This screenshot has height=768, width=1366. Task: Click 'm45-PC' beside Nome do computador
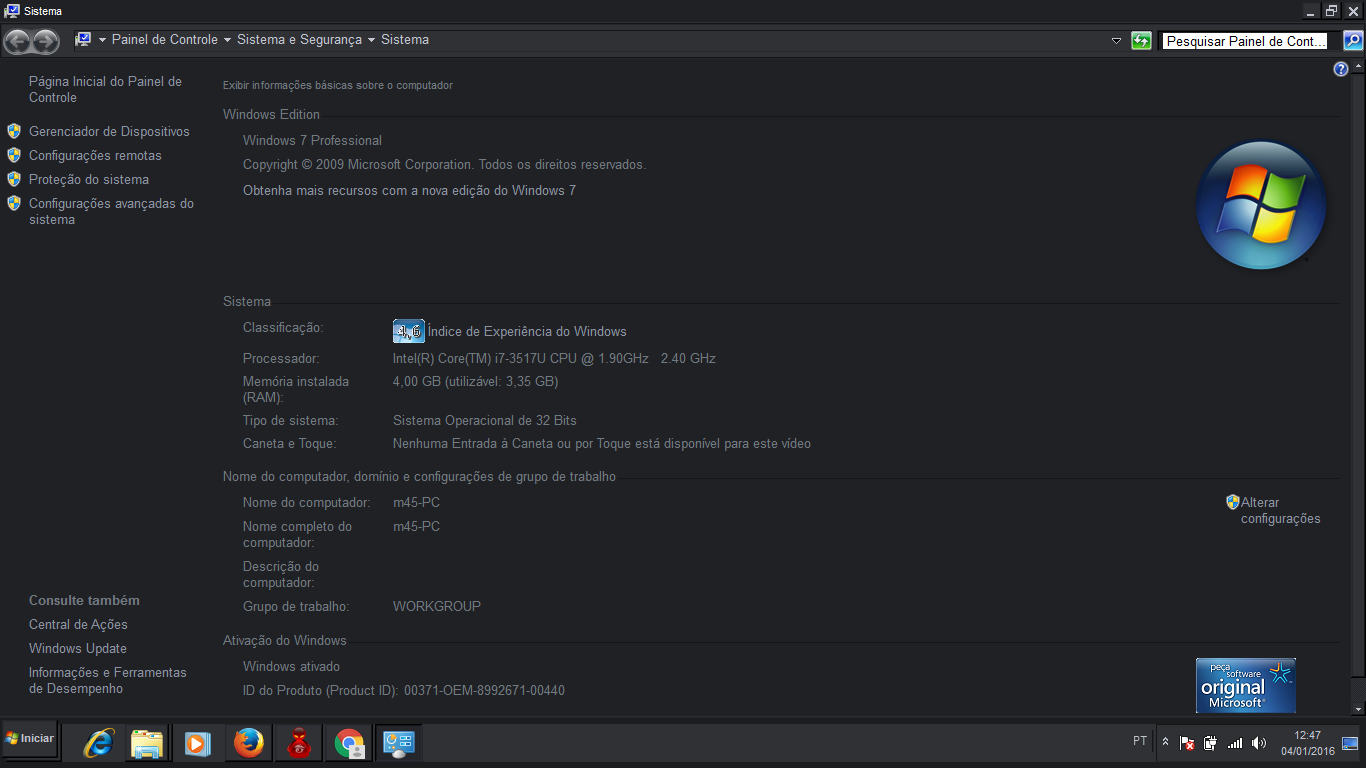416,502
